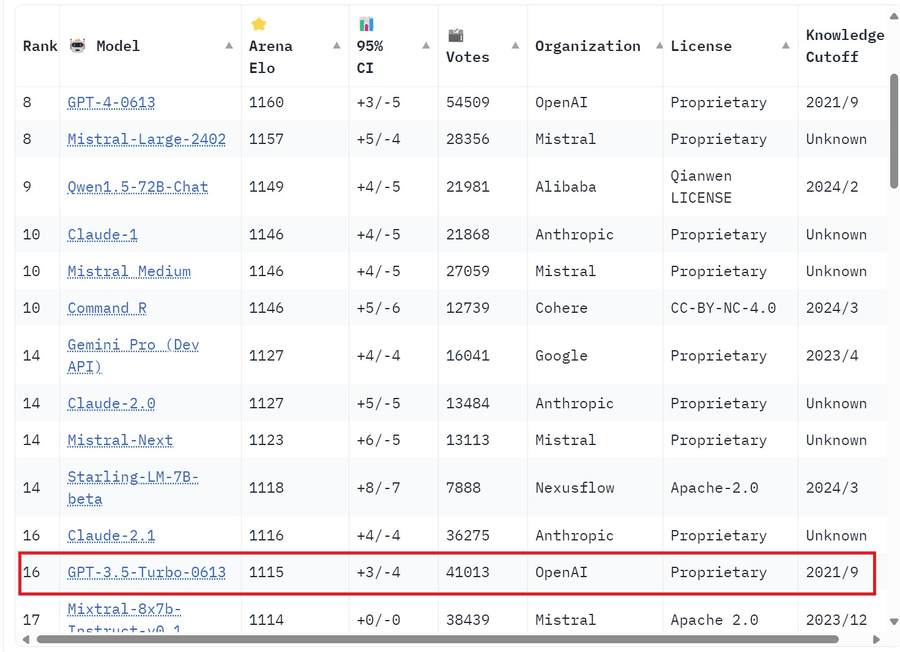
Task: Click the vertical scrollbar thumb
Action: pos(893,130)
